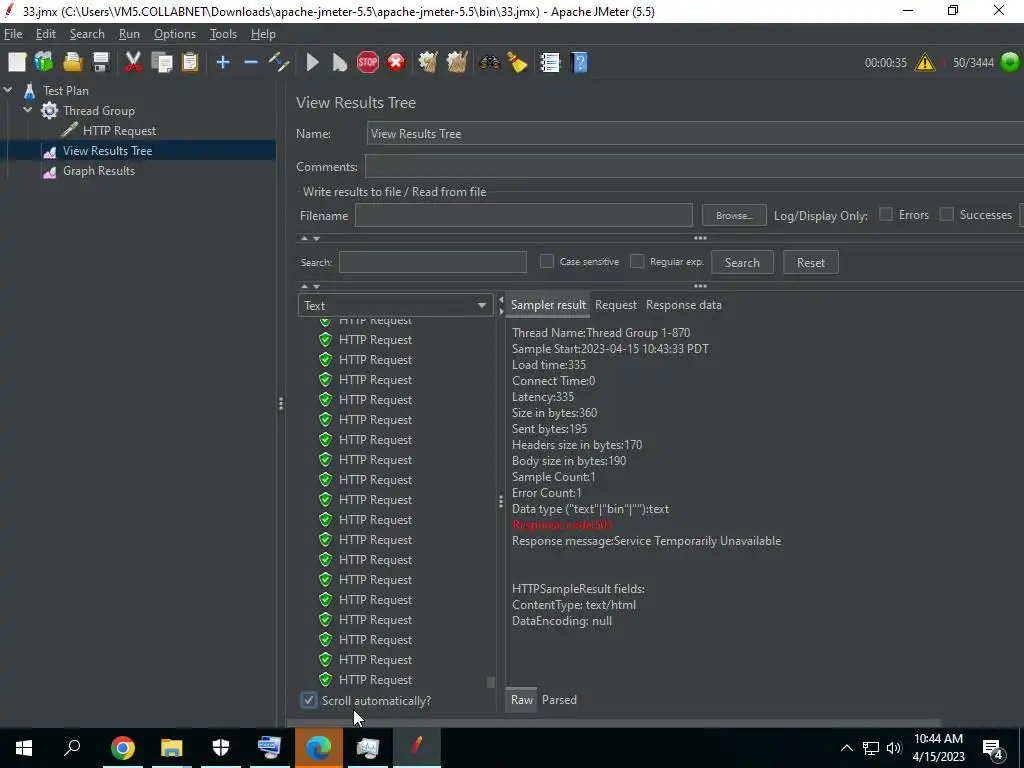Collapse all nodes with minus icon

[x=251, y=63]
